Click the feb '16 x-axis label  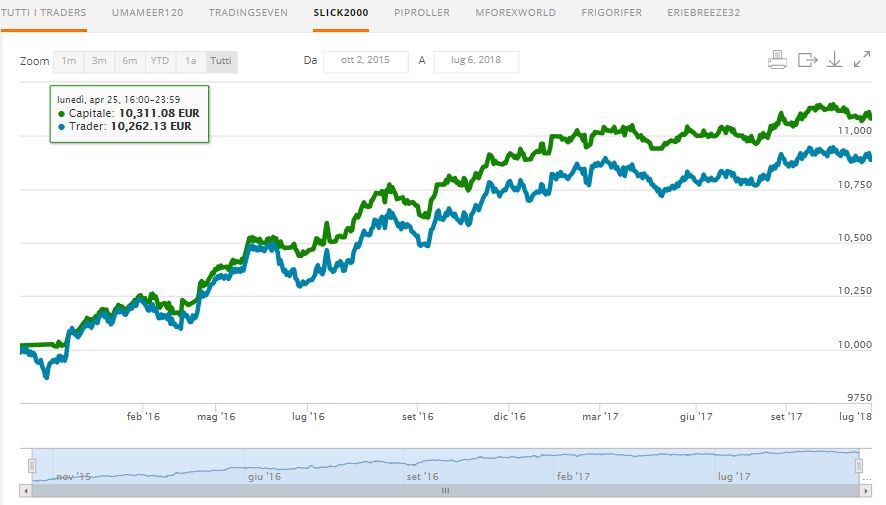pos(143,416)
